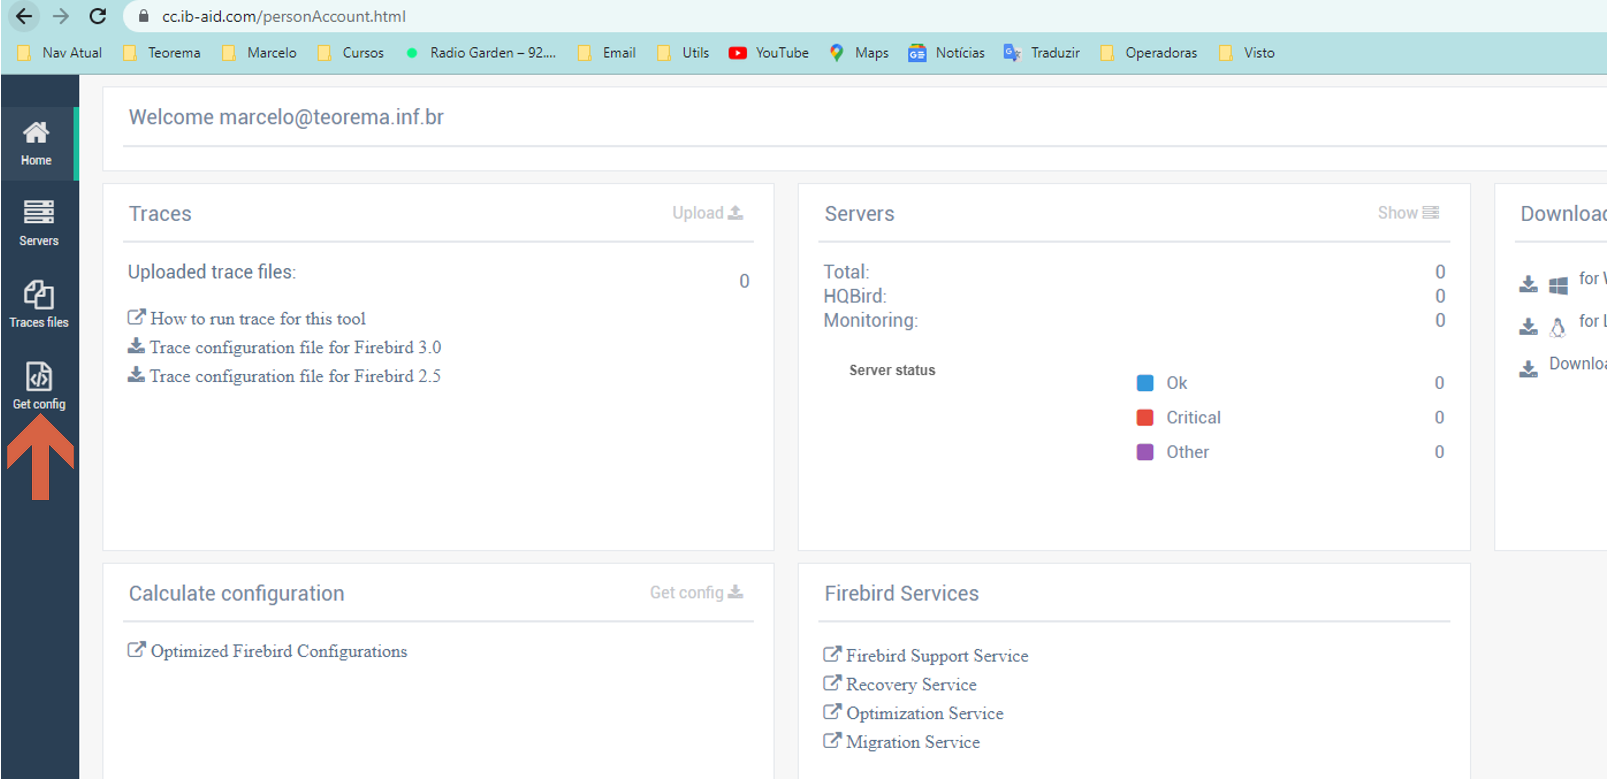Screen dimensions: 1607x779
Task: Click the Linux penguin download icon
Action: (x=1557, y=327)
